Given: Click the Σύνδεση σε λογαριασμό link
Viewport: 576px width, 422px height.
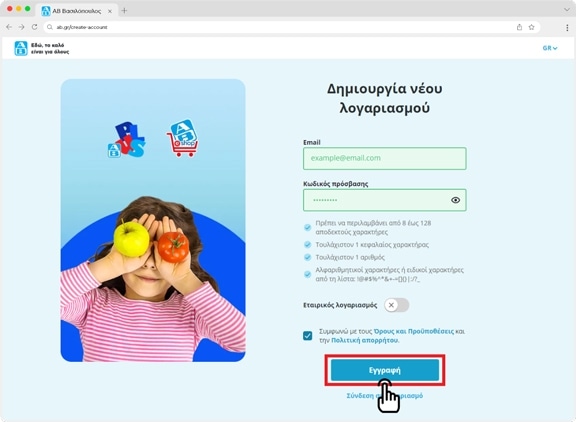Looking at the screenshot, I should point(385,396).
